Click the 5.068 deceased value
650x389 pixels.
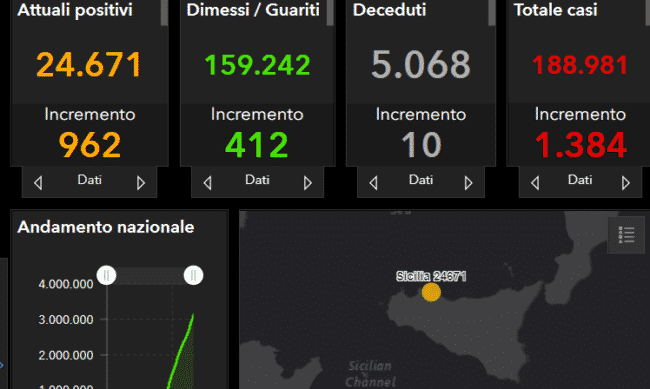(421, 64)
